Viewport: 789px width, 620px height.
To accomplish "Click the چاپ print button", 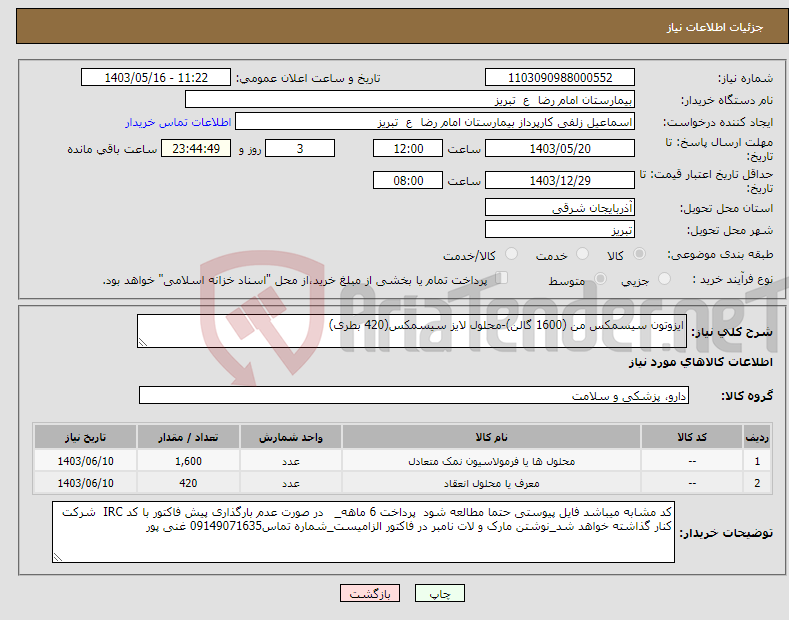I will click(440, 593).
